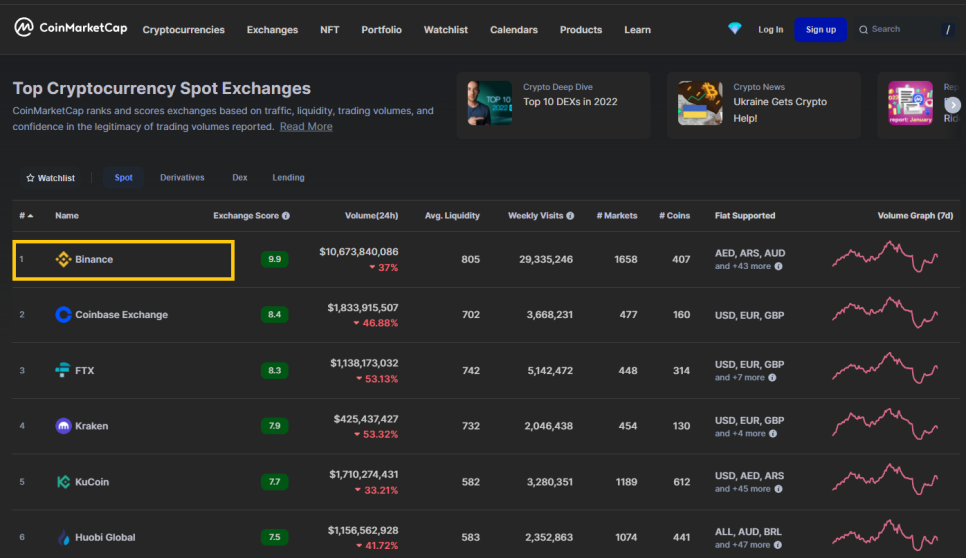Click the Binance logo icon

[63, 259]
